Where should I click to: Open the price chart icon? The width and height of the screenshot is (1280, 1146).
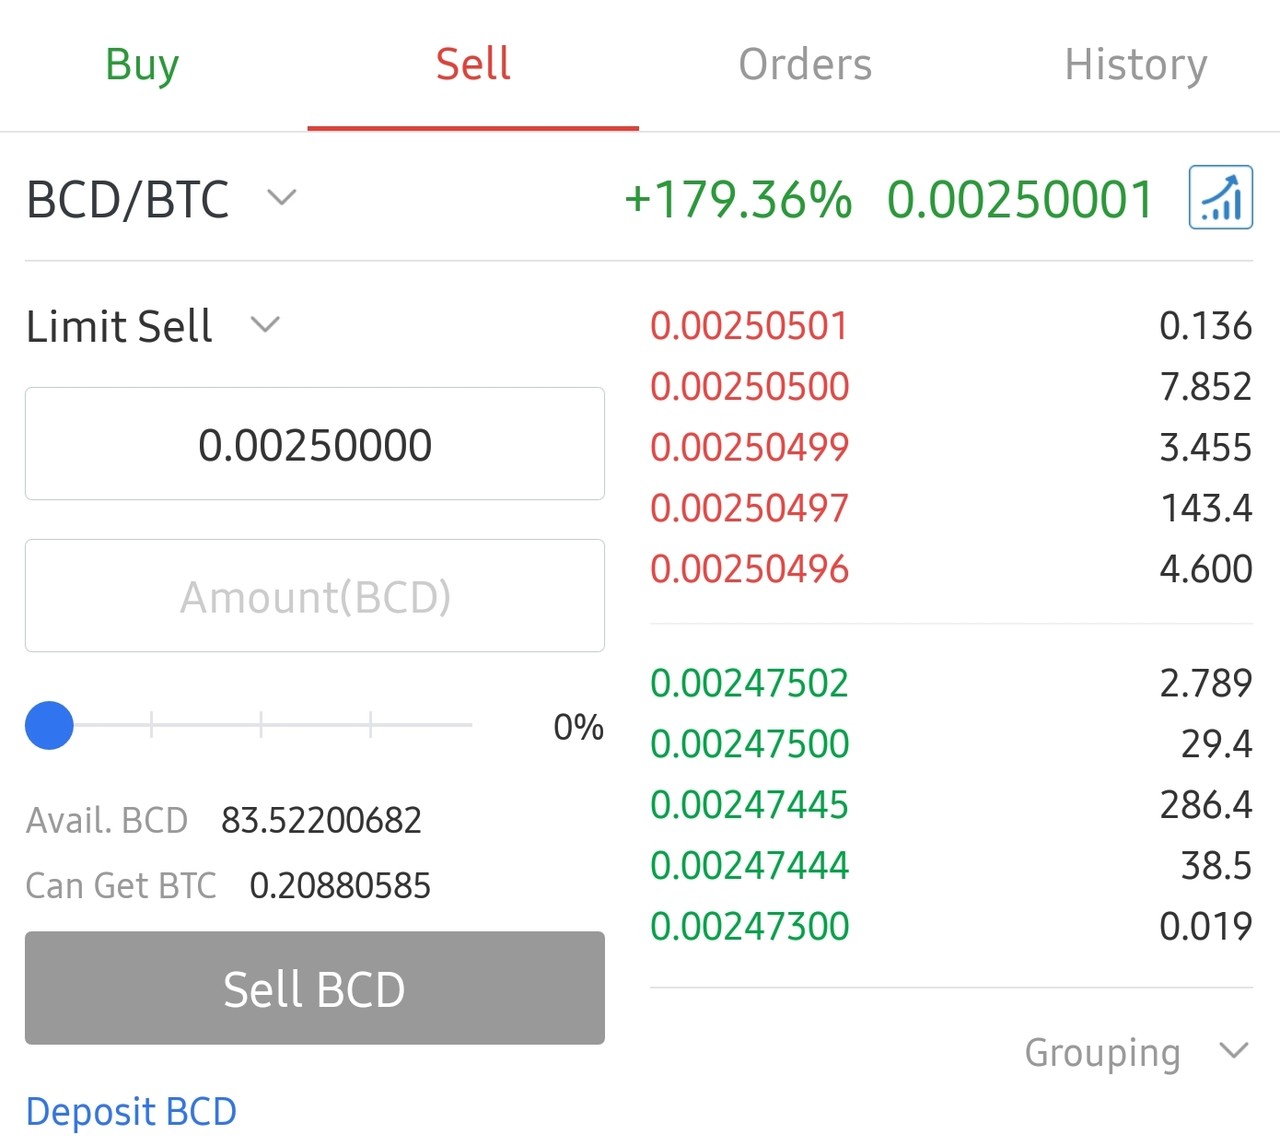tap(1220, 198)
